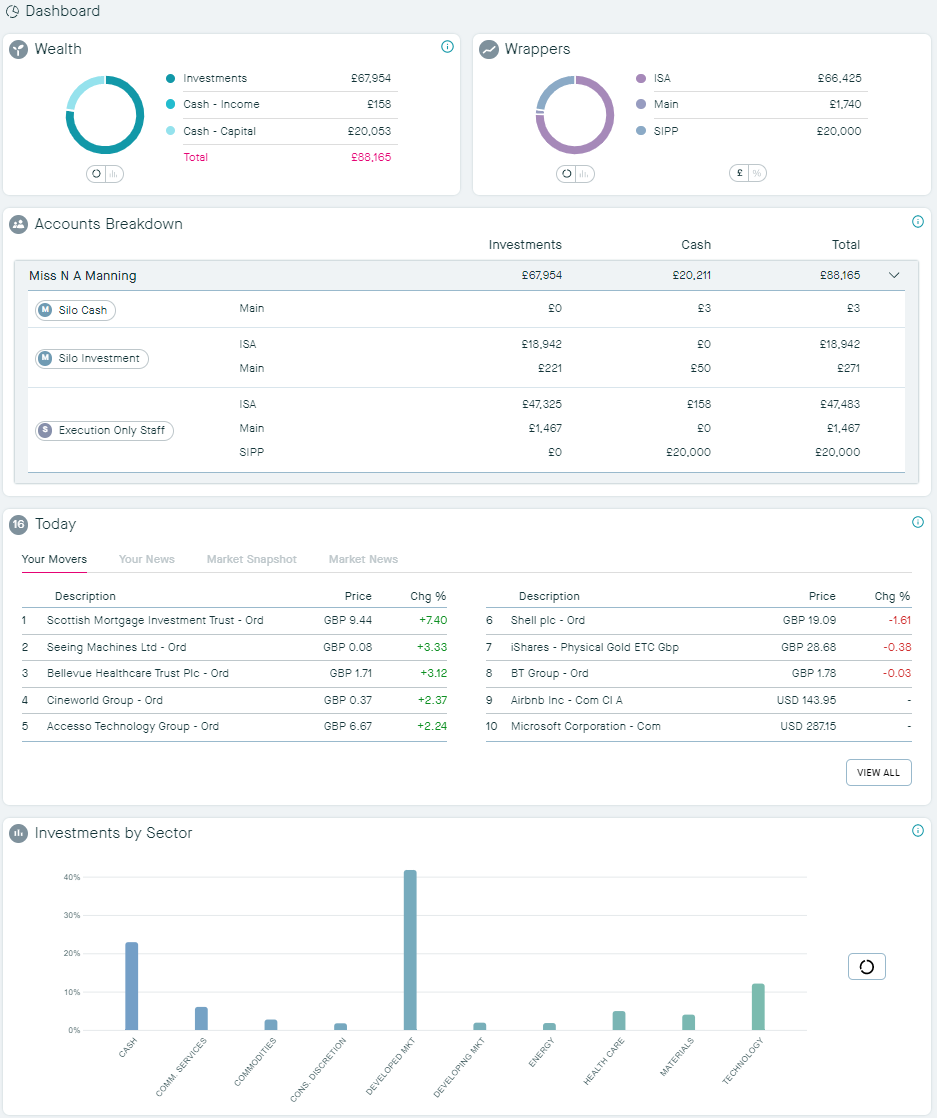The height and width of the screenshot is (1118, 937).
Task: Open the Wealth panel info tooltip icon
Action: 447,47
